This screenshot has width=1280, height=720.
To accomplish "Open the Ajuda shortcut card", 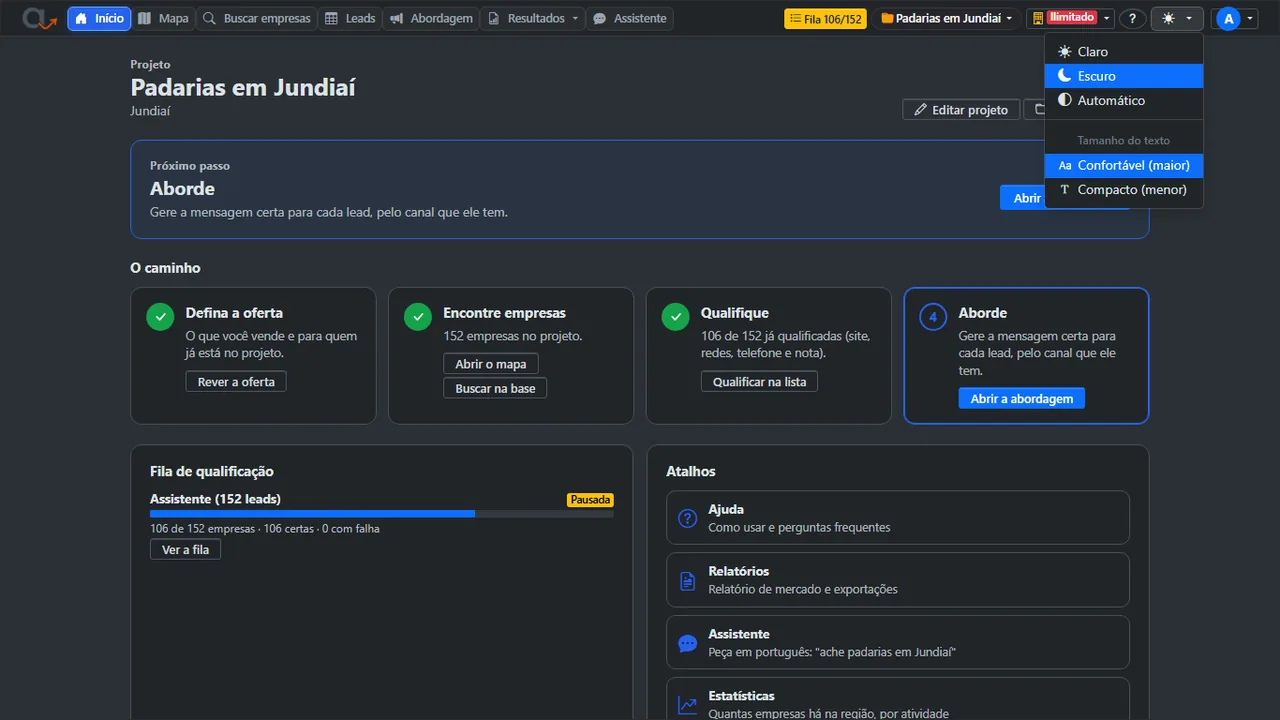I will 898,517.
